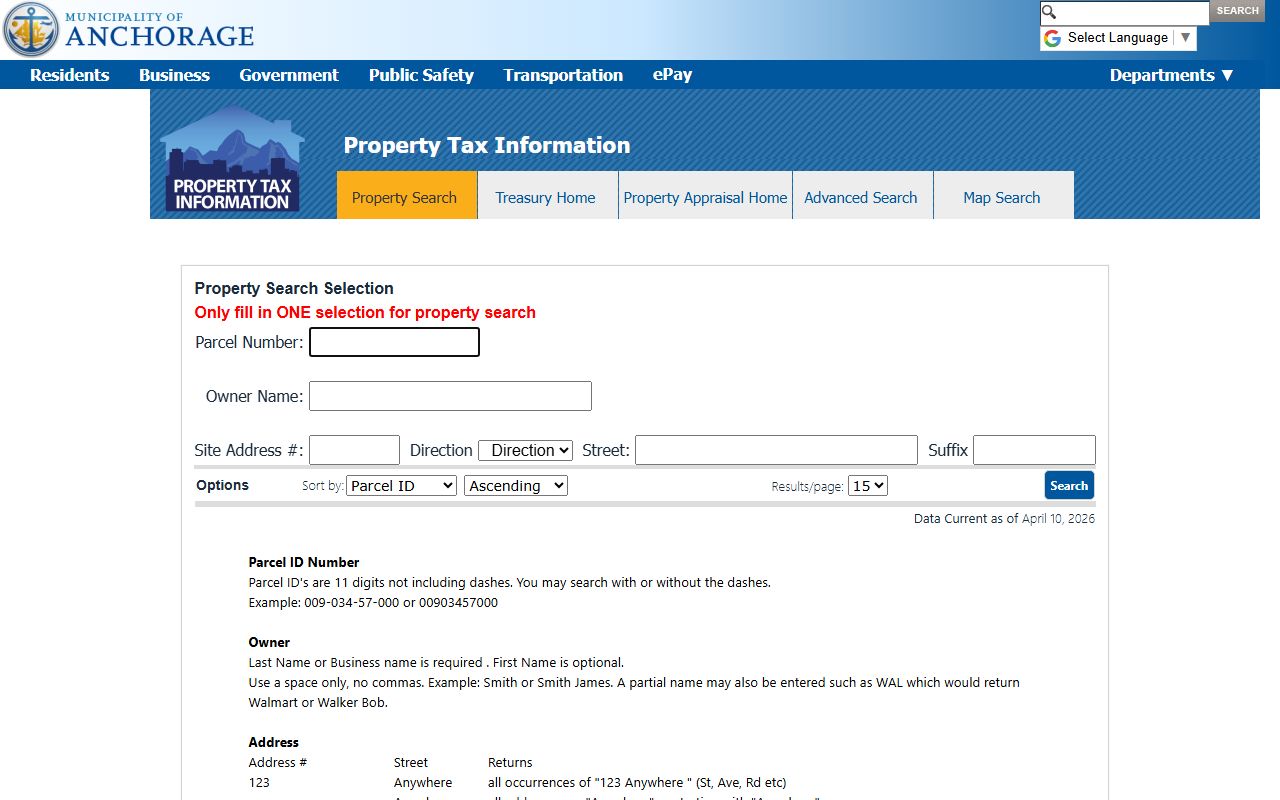Focus the Street input field
Image resolution: width=1280 pixels, height=800 pixels.
pos(776,450)
